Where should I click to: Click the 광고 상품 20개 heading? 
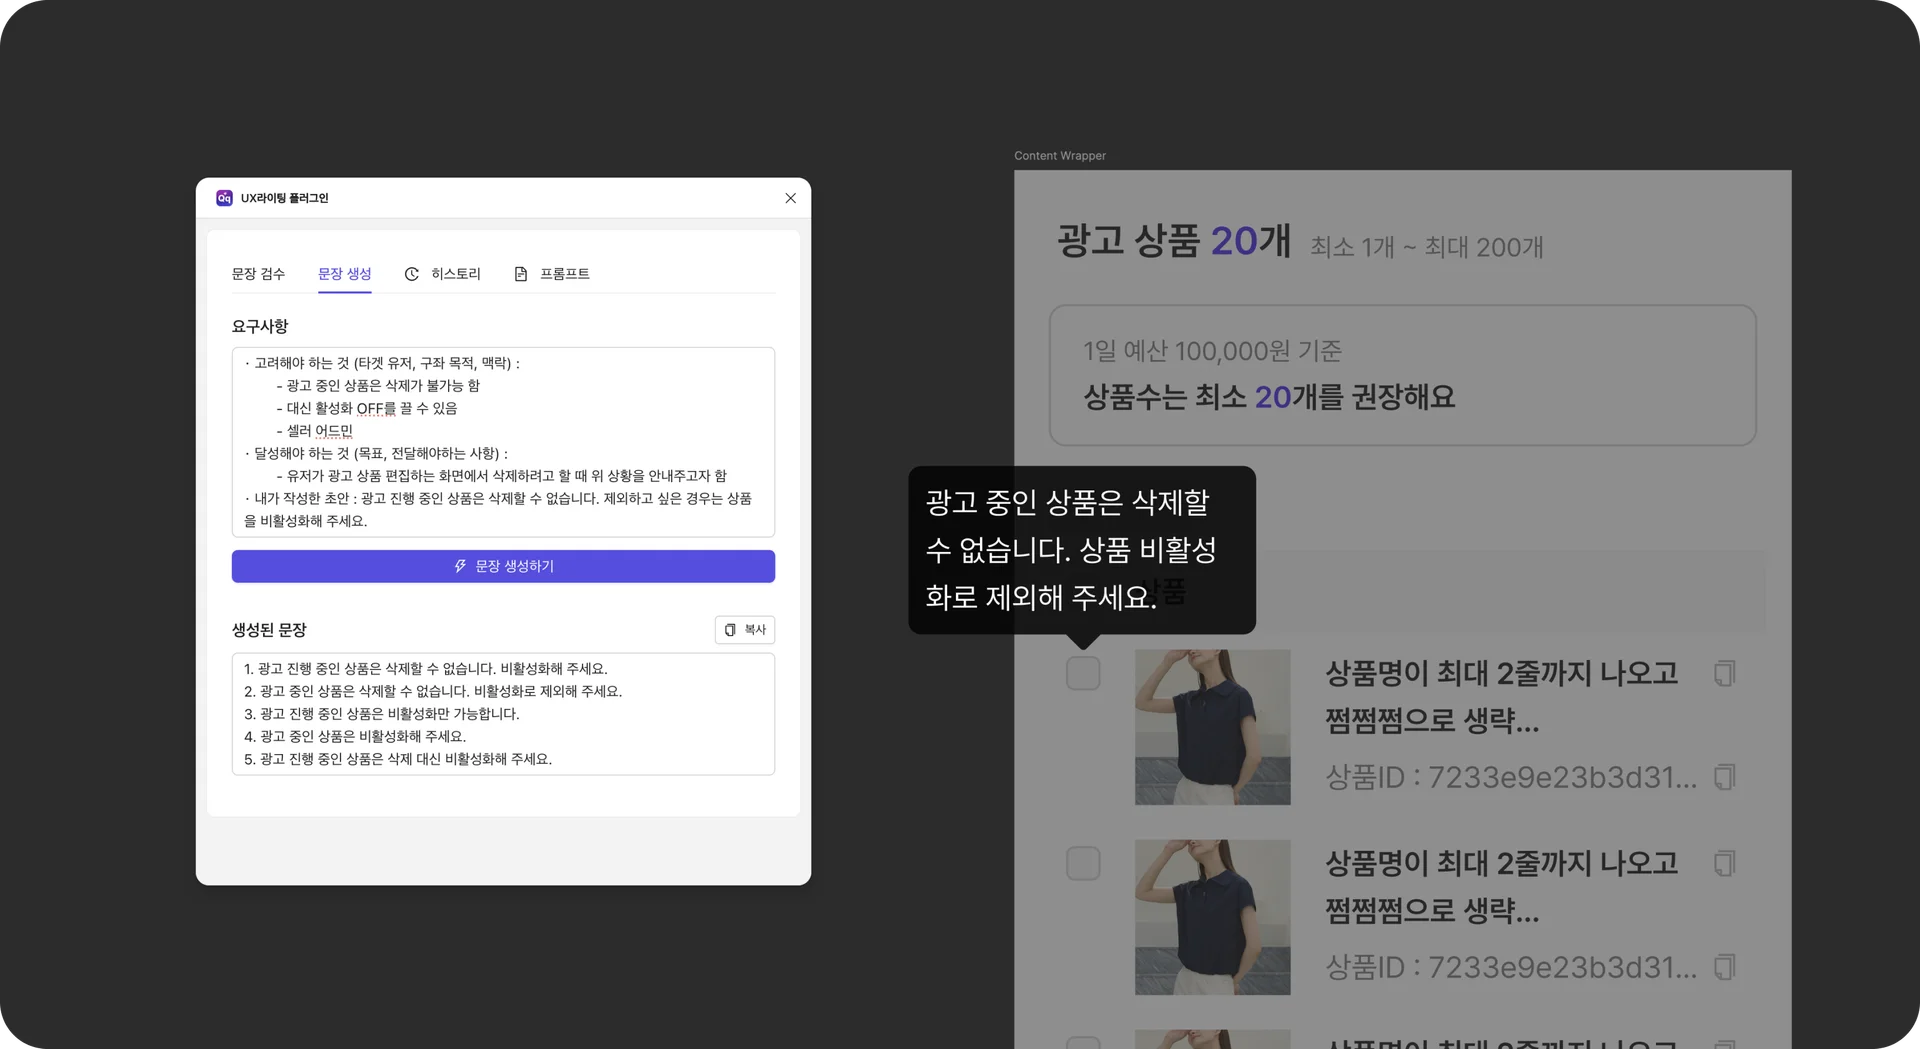pos(1174,241)
